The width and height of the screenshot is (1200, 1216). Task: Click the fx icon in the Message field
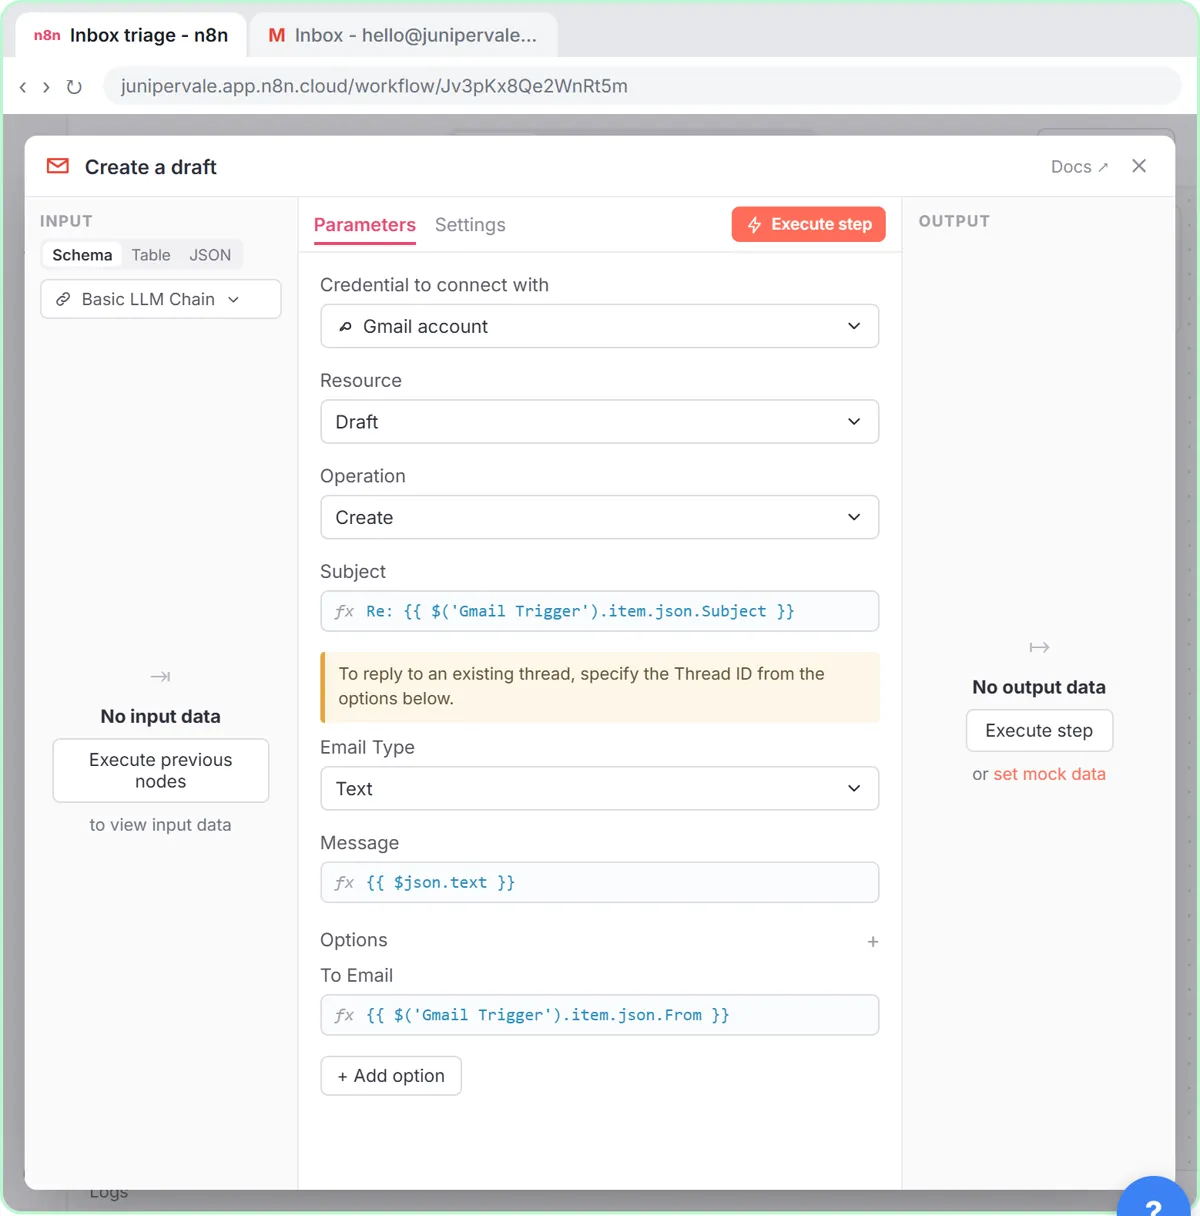[344, 883]
